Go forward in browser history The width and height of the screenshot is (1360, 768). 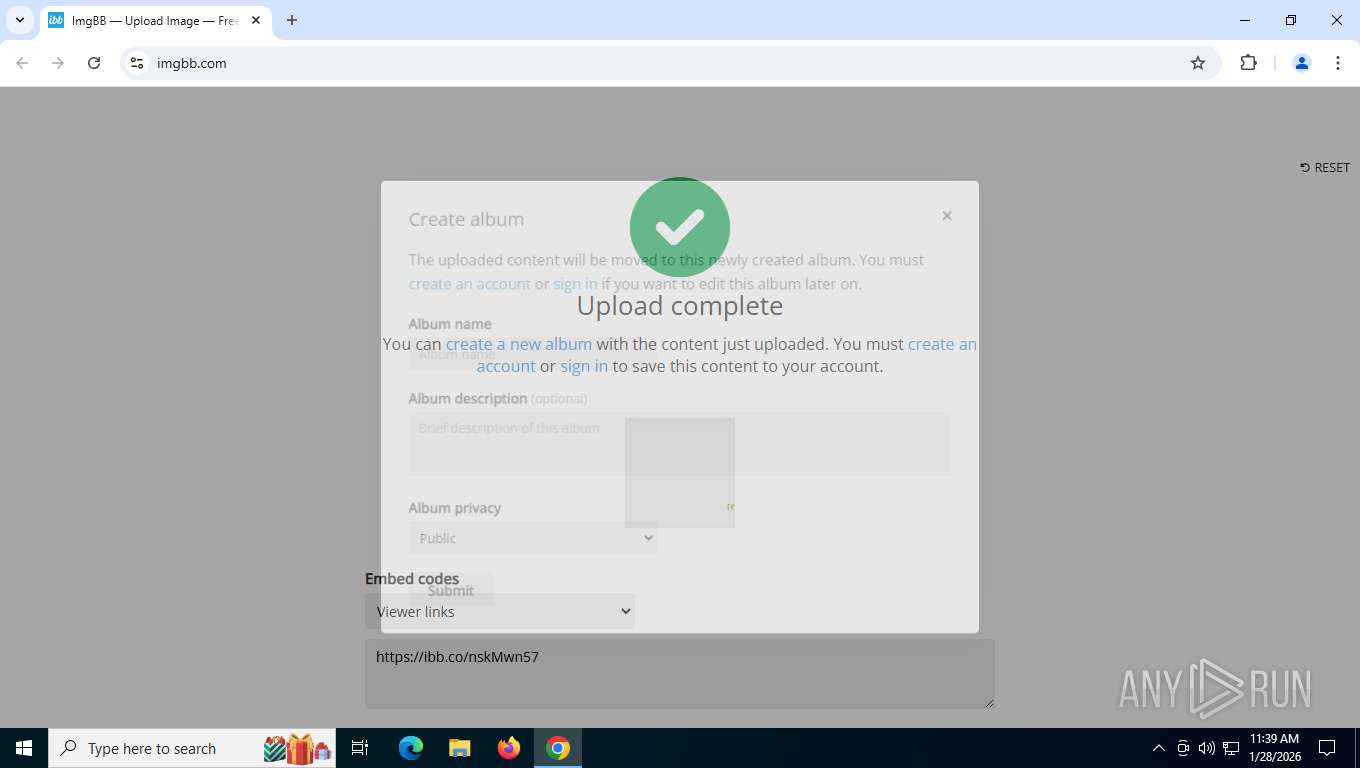58,63
